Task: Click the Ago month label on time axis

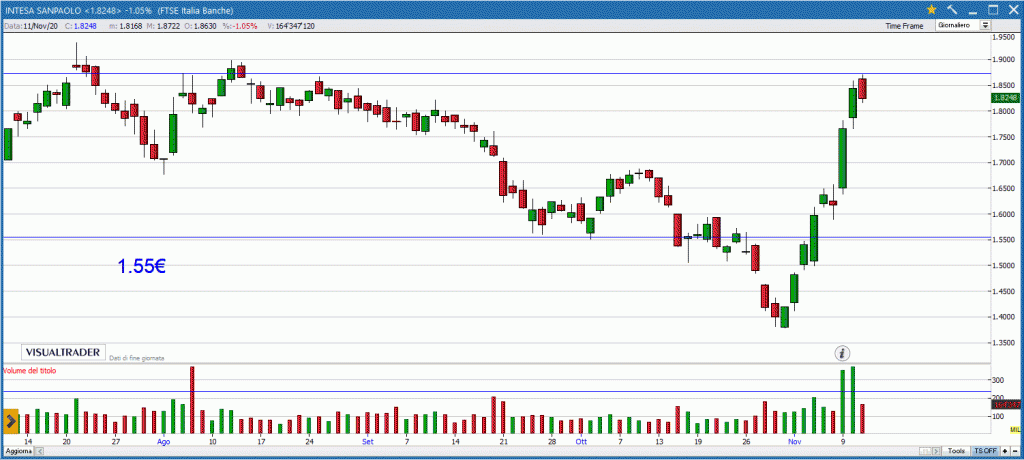Action: pos(164,442)
